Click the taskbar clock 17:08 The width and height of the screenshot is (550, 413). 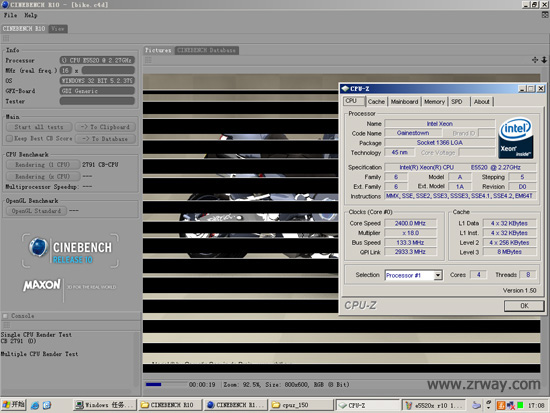click(x=536, y=406)
